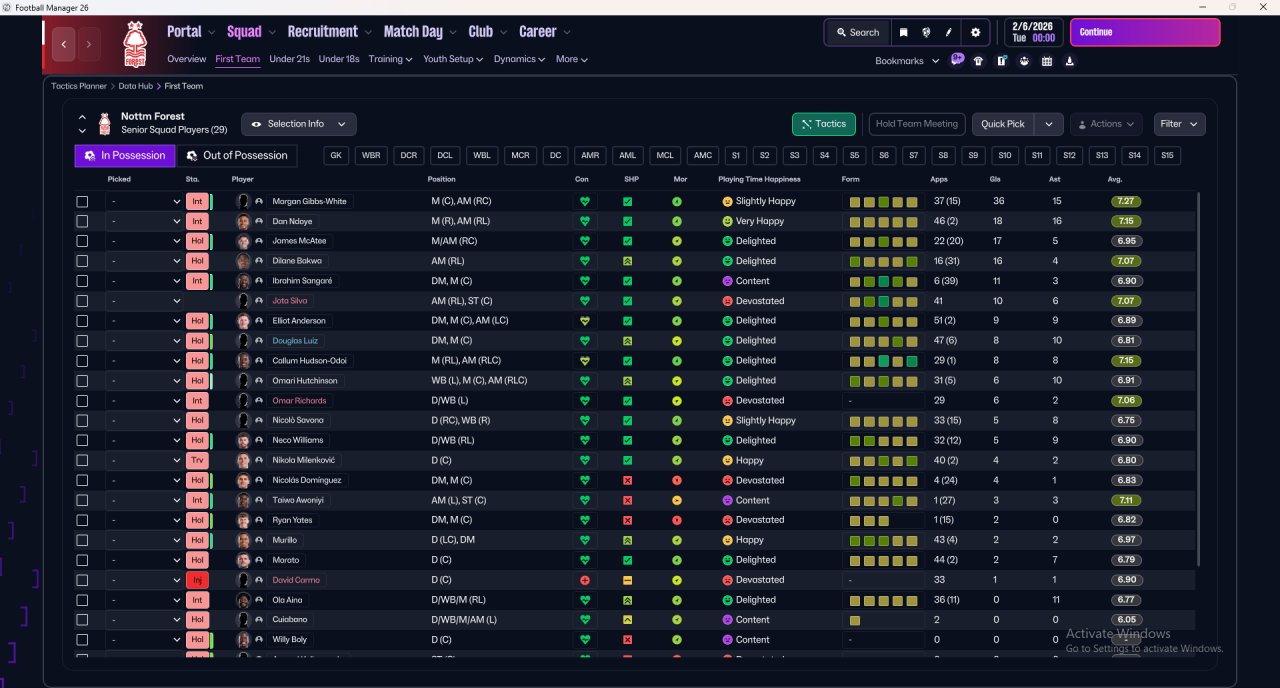Screen dimensions: 1280x688
Task: Open the Picked dropdown for Morgan Gibbs-White
Action: pos(144,201)
